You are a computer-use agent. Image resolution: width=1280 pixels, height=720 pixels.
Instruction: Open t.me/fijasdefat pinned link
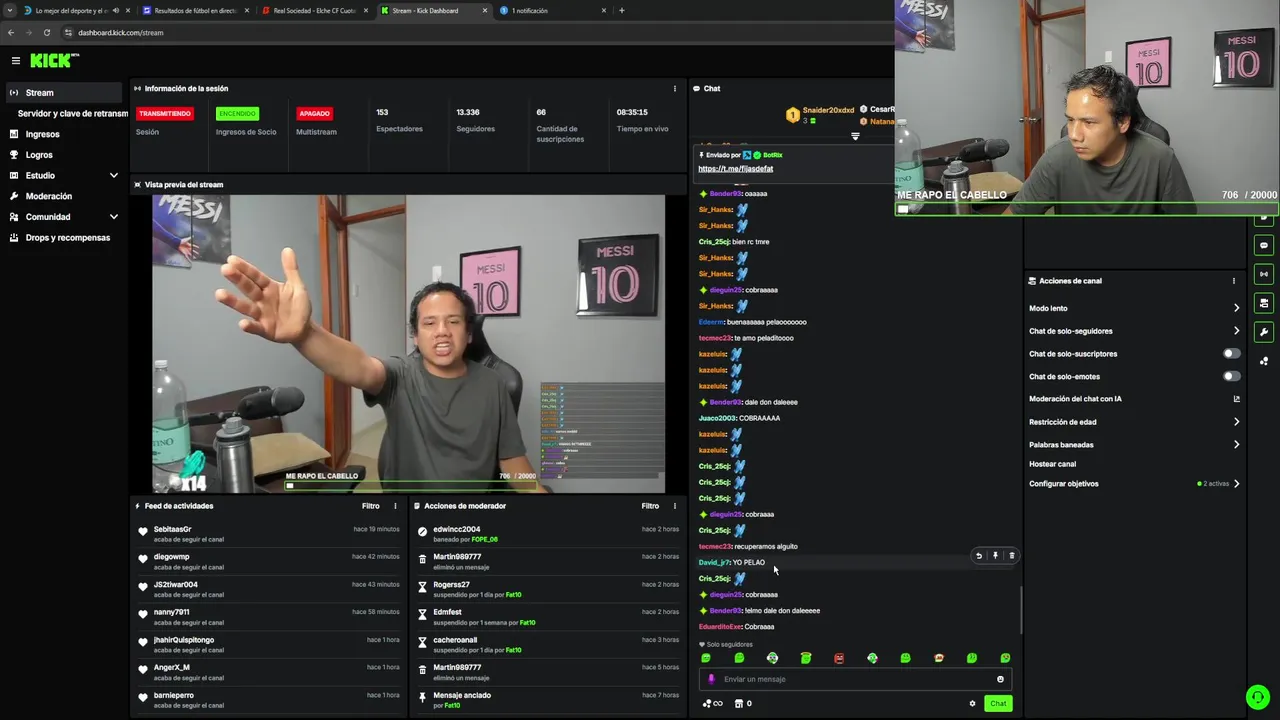coord(735,169)
